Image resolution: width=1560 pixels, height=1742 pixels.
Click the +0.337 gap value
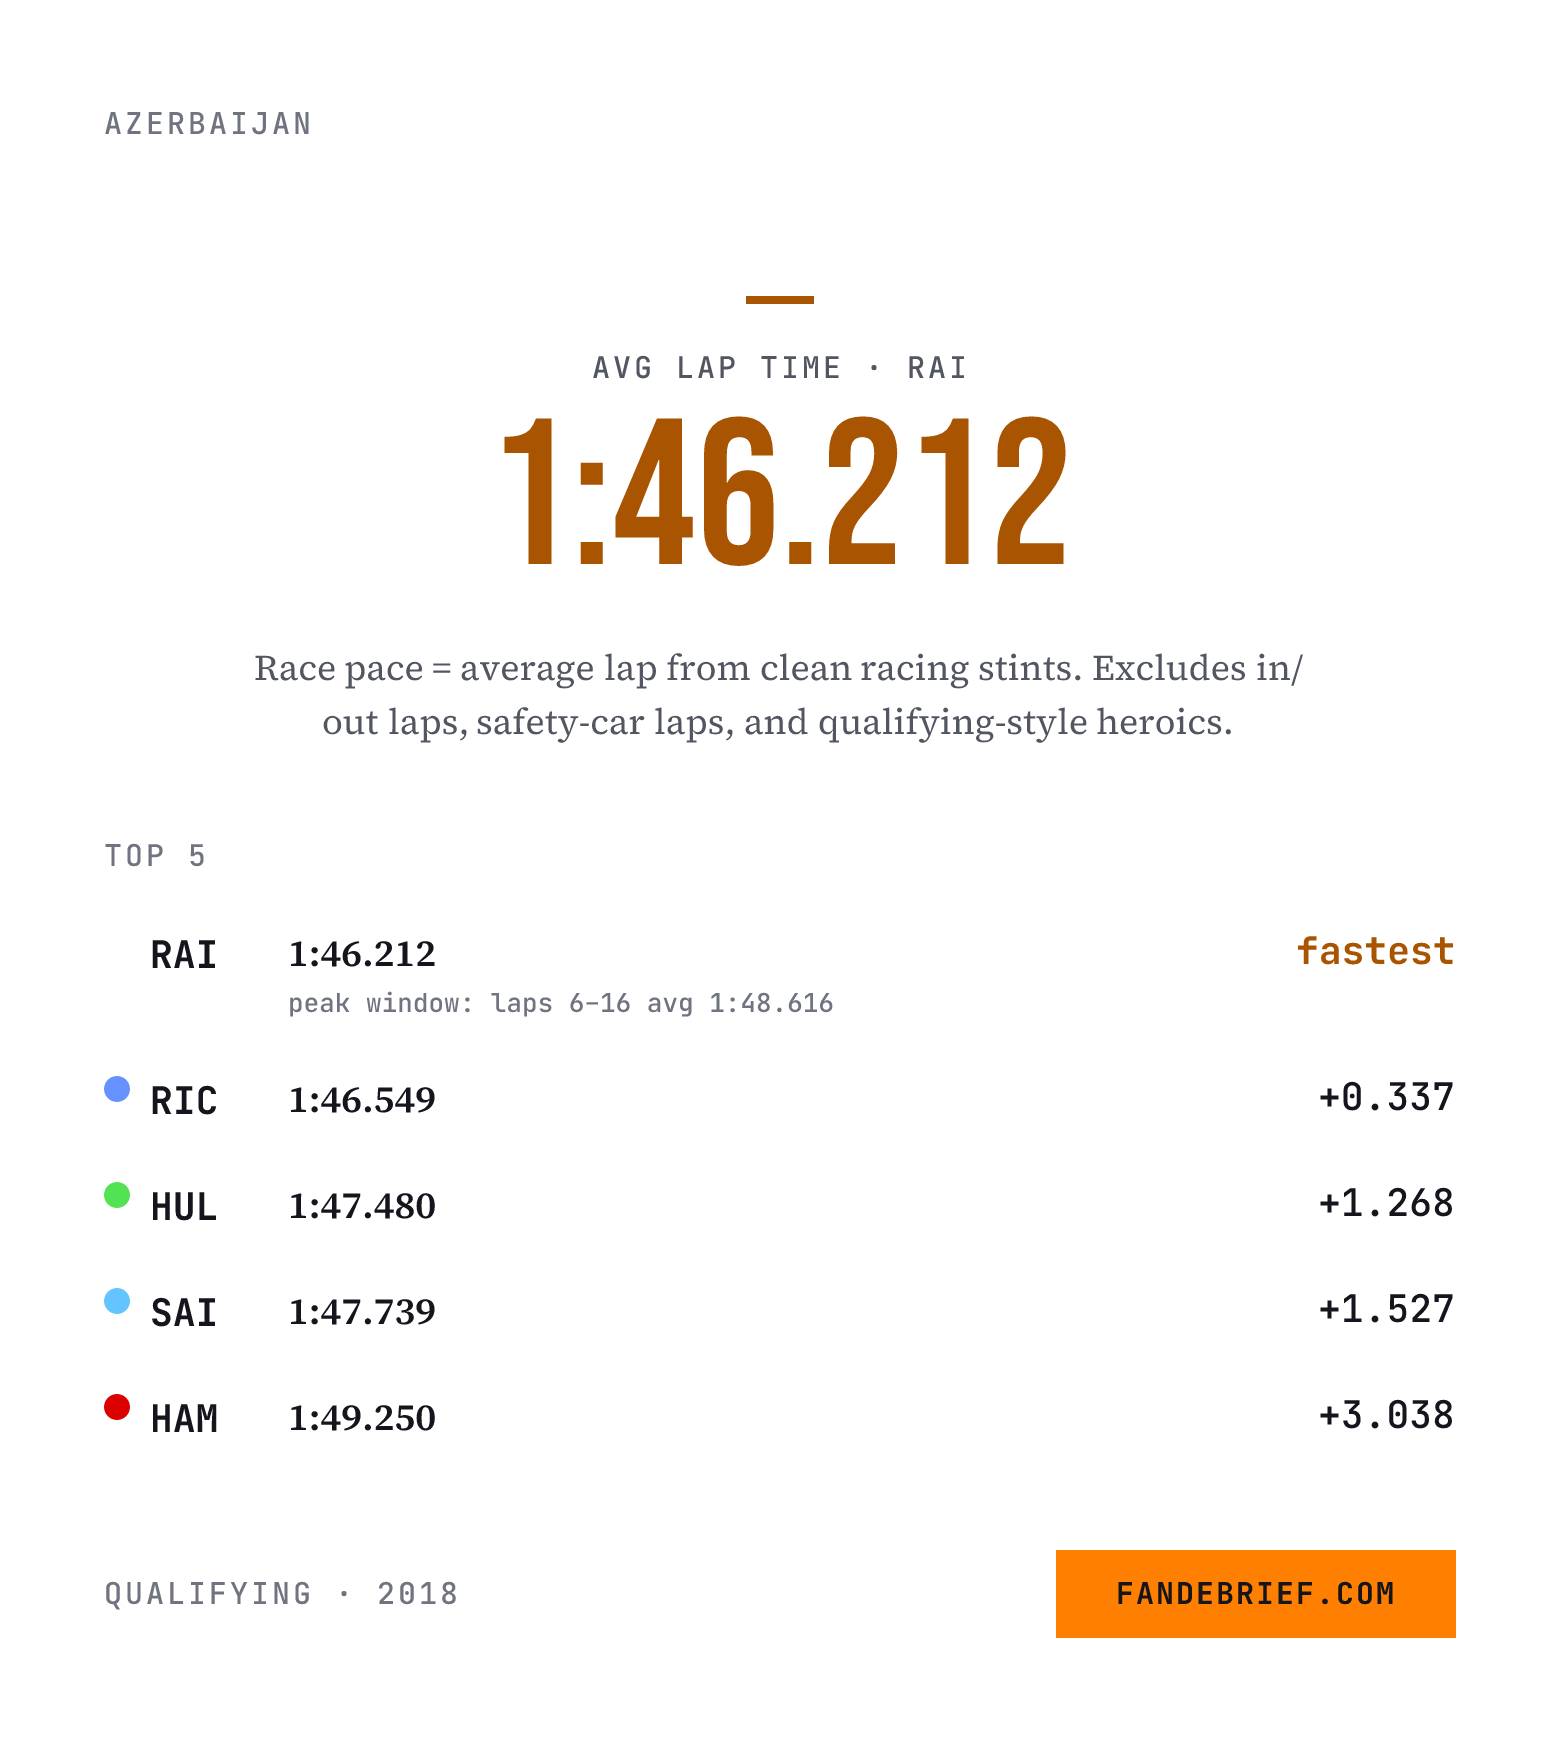click(1386, 1097)
